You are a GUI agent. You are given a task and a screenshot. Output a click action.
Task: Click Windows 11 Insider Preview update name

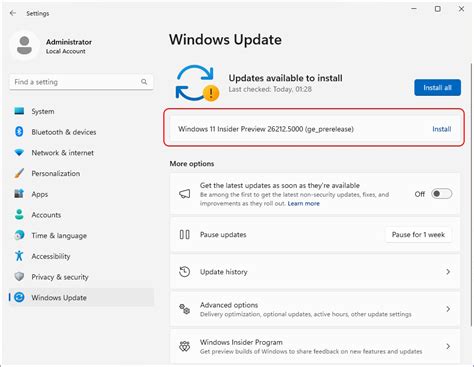pos(266,129)
